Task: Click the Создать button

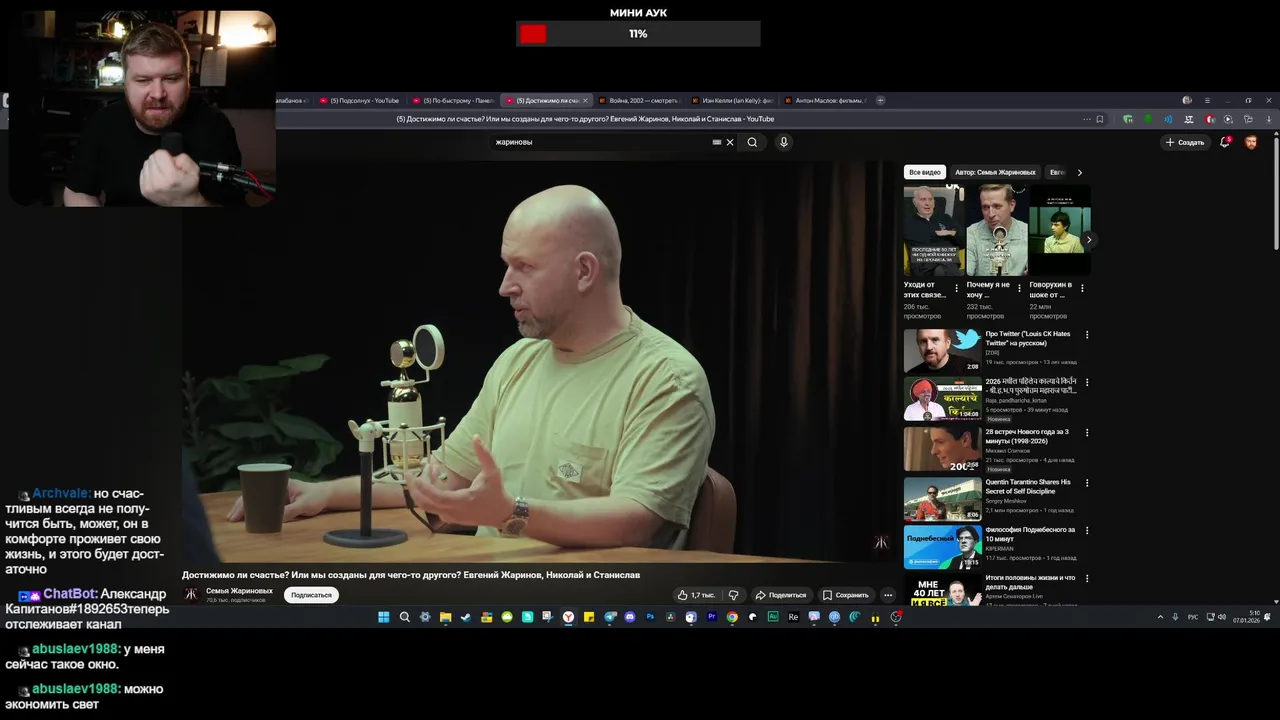Action: tap(1185, 142)
